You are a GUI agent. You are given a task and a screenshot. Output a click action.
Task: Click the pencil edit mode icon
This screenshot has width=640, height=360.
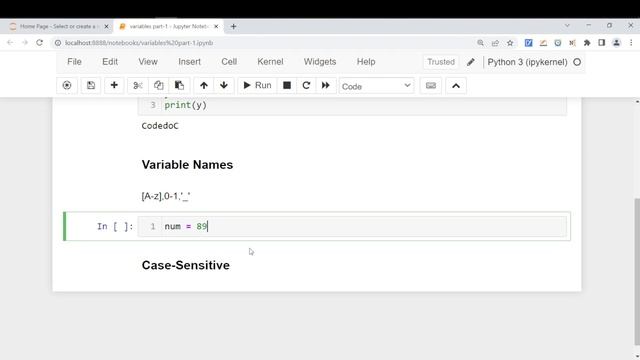click(x=471, y=62)
